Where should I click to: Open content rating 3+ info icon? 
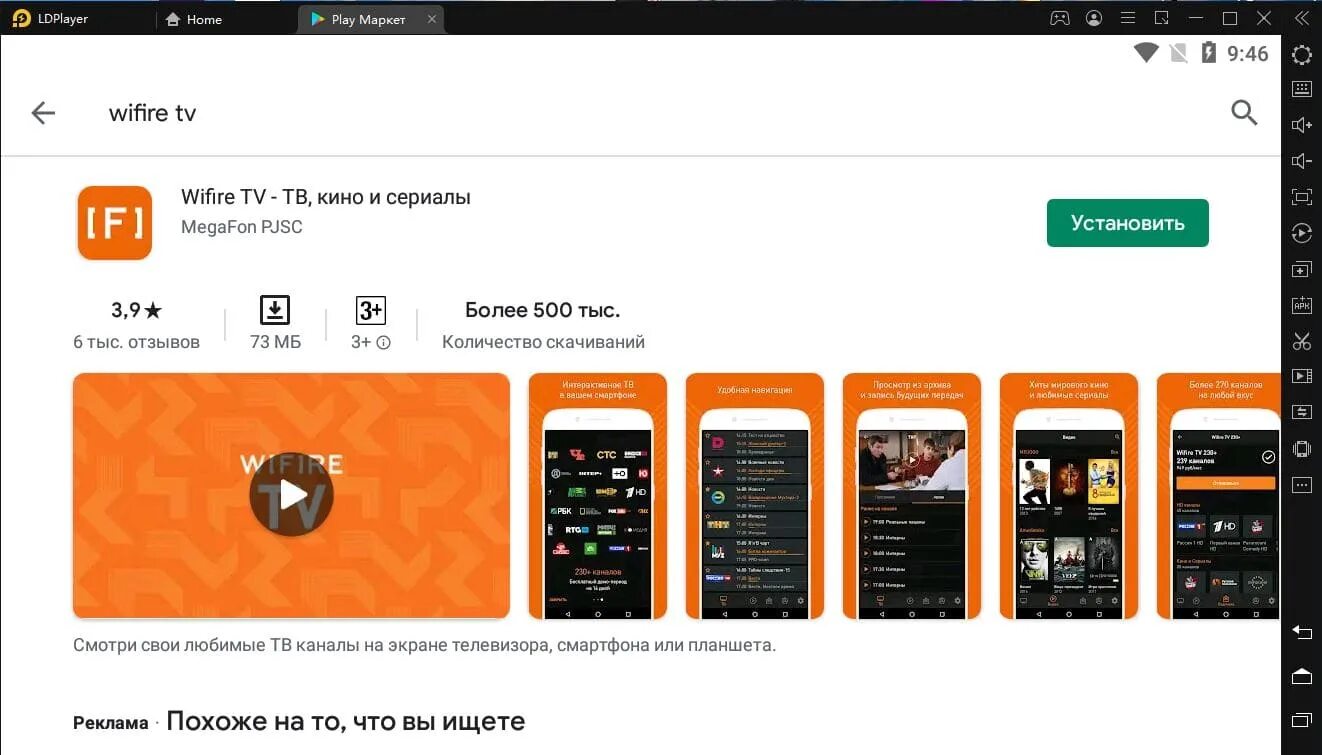pyautogui.click(x=383, y=342)
